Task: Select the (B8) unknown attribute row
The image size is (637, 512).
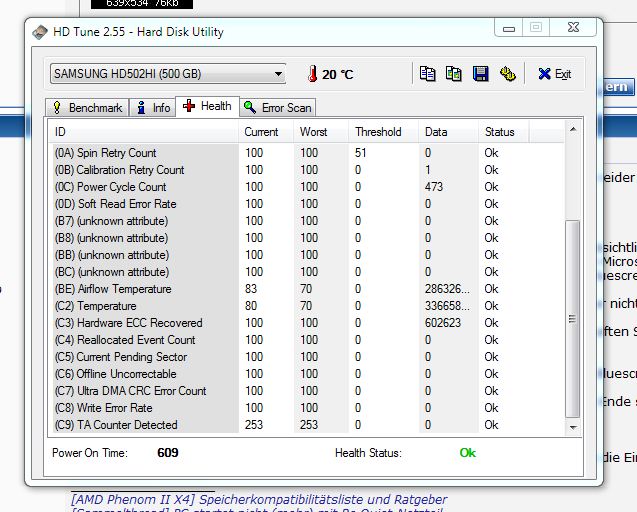Action: [307, 238]
